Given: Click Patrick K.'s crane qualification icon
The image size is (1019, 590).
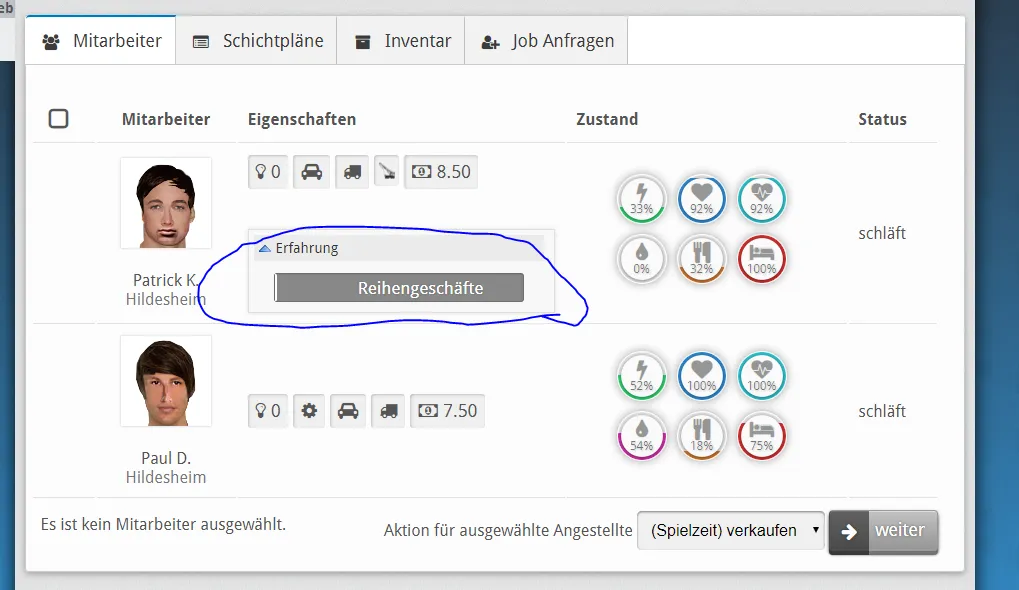Looking at the screenshot, I should click(386, 172).
